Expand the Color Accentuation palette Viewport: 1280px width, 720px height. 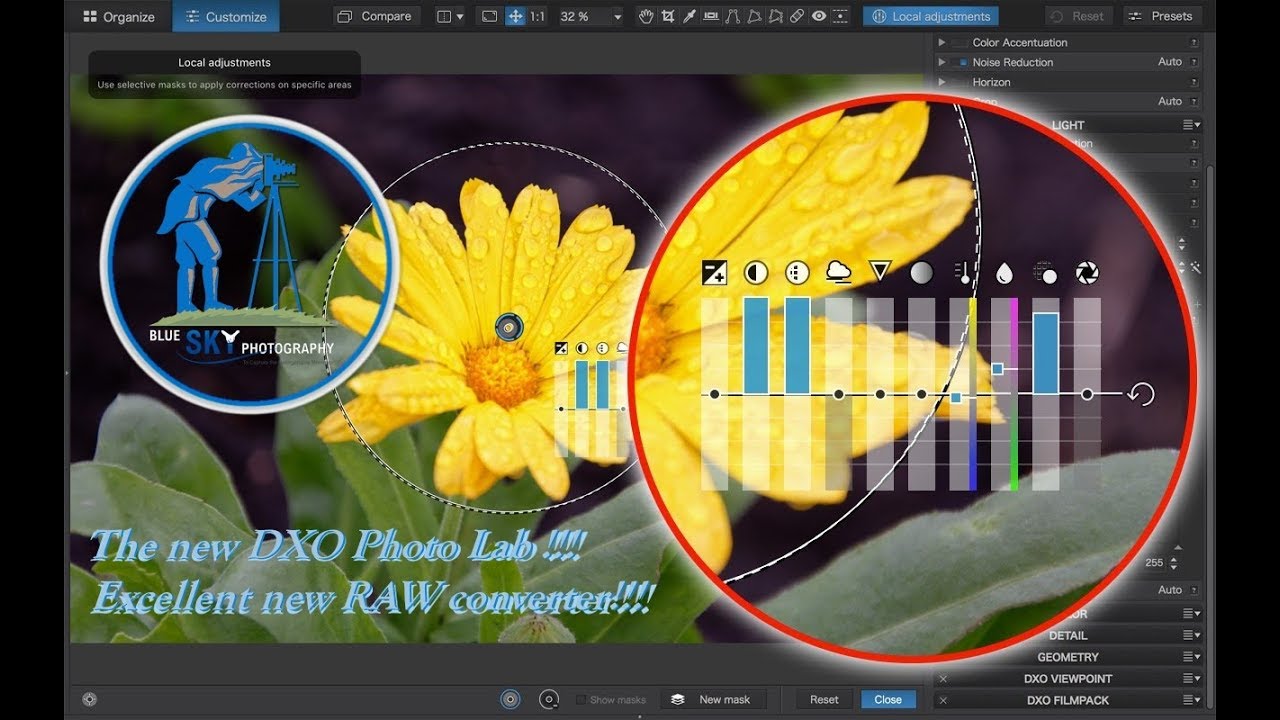click(941, 42)
